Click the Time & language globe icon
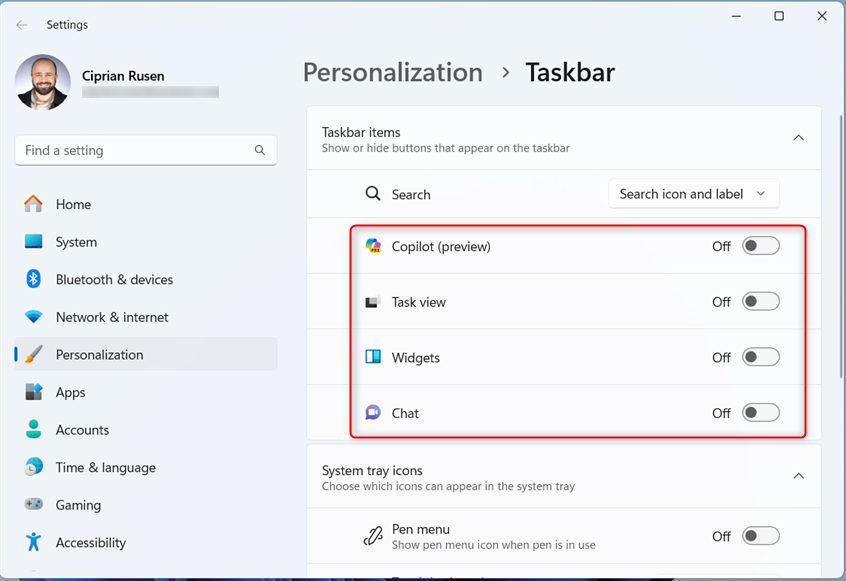 (x=33, y=467)
